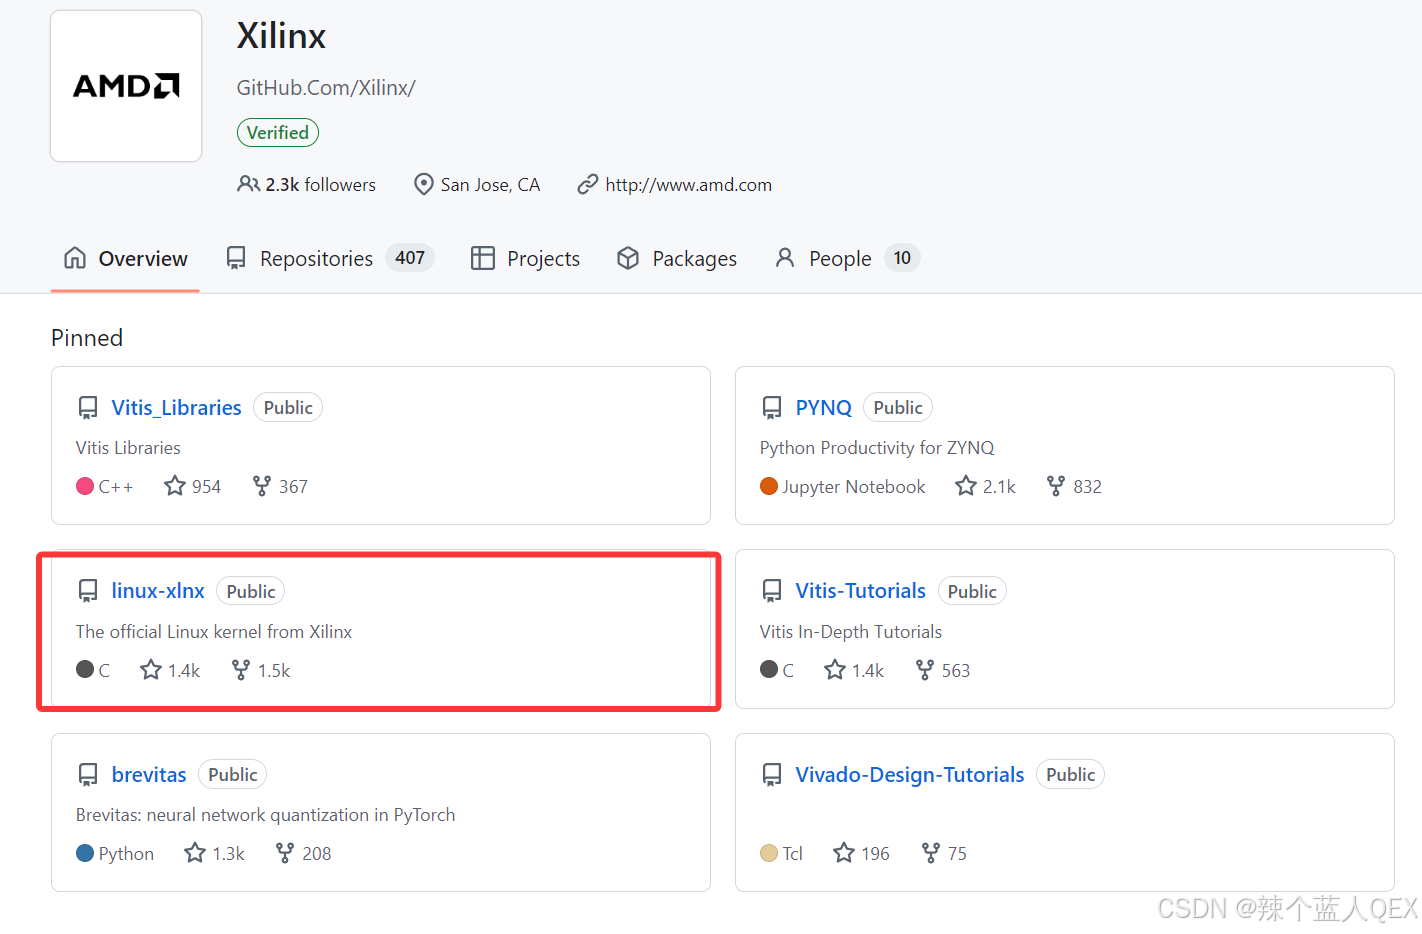Viewport: 1422px width, 934px height.
Task: Click the star icon for Vitis_Libraries
Action: (x=175, y=486)
